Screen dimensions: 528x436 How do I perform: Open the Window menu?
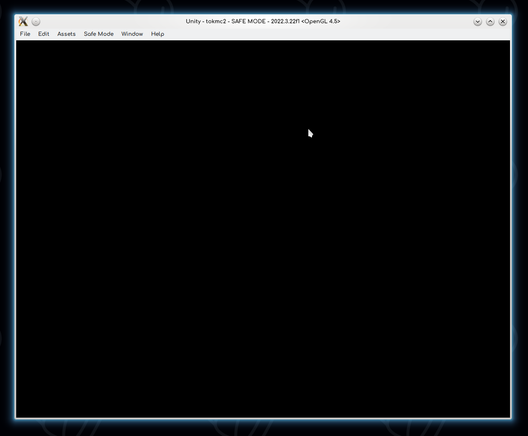pos(132,34)
